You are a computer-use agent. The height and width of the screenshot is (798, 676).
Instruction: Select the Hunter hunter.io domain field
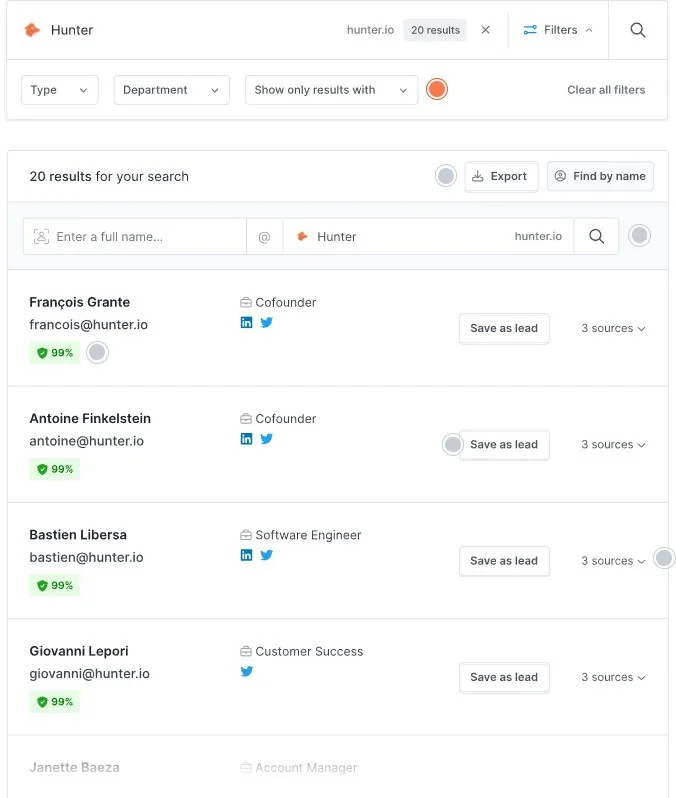click(428, 237)
